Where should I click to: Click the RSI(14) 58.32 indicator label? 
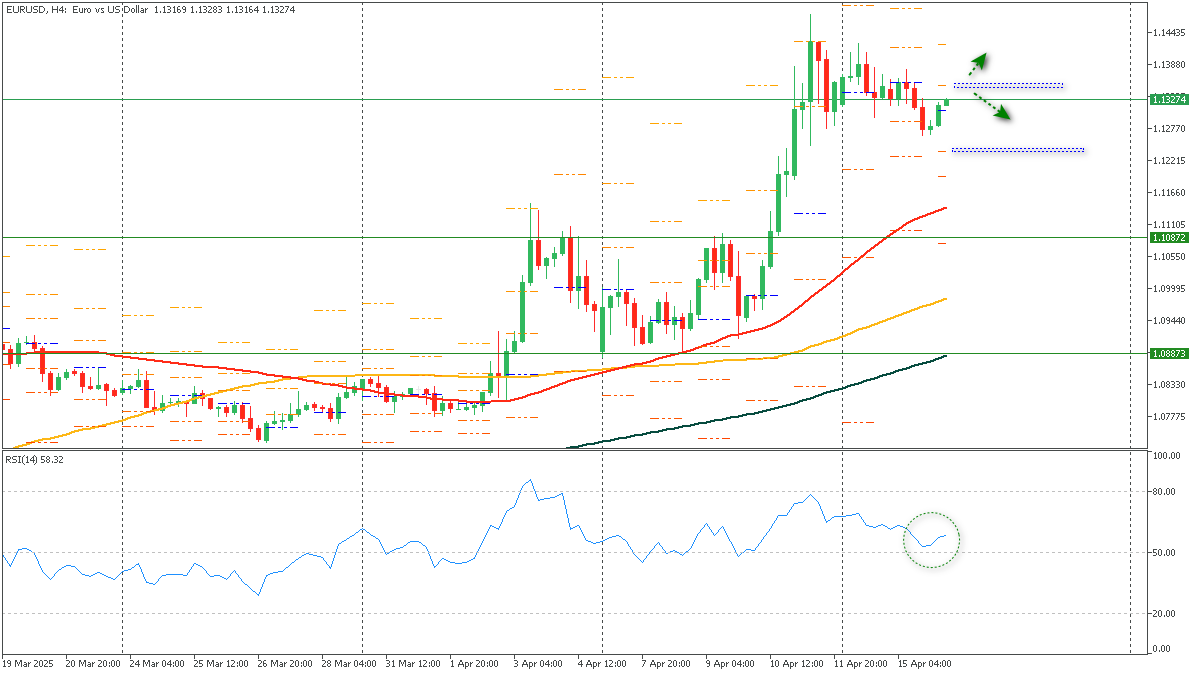(34, 459)
